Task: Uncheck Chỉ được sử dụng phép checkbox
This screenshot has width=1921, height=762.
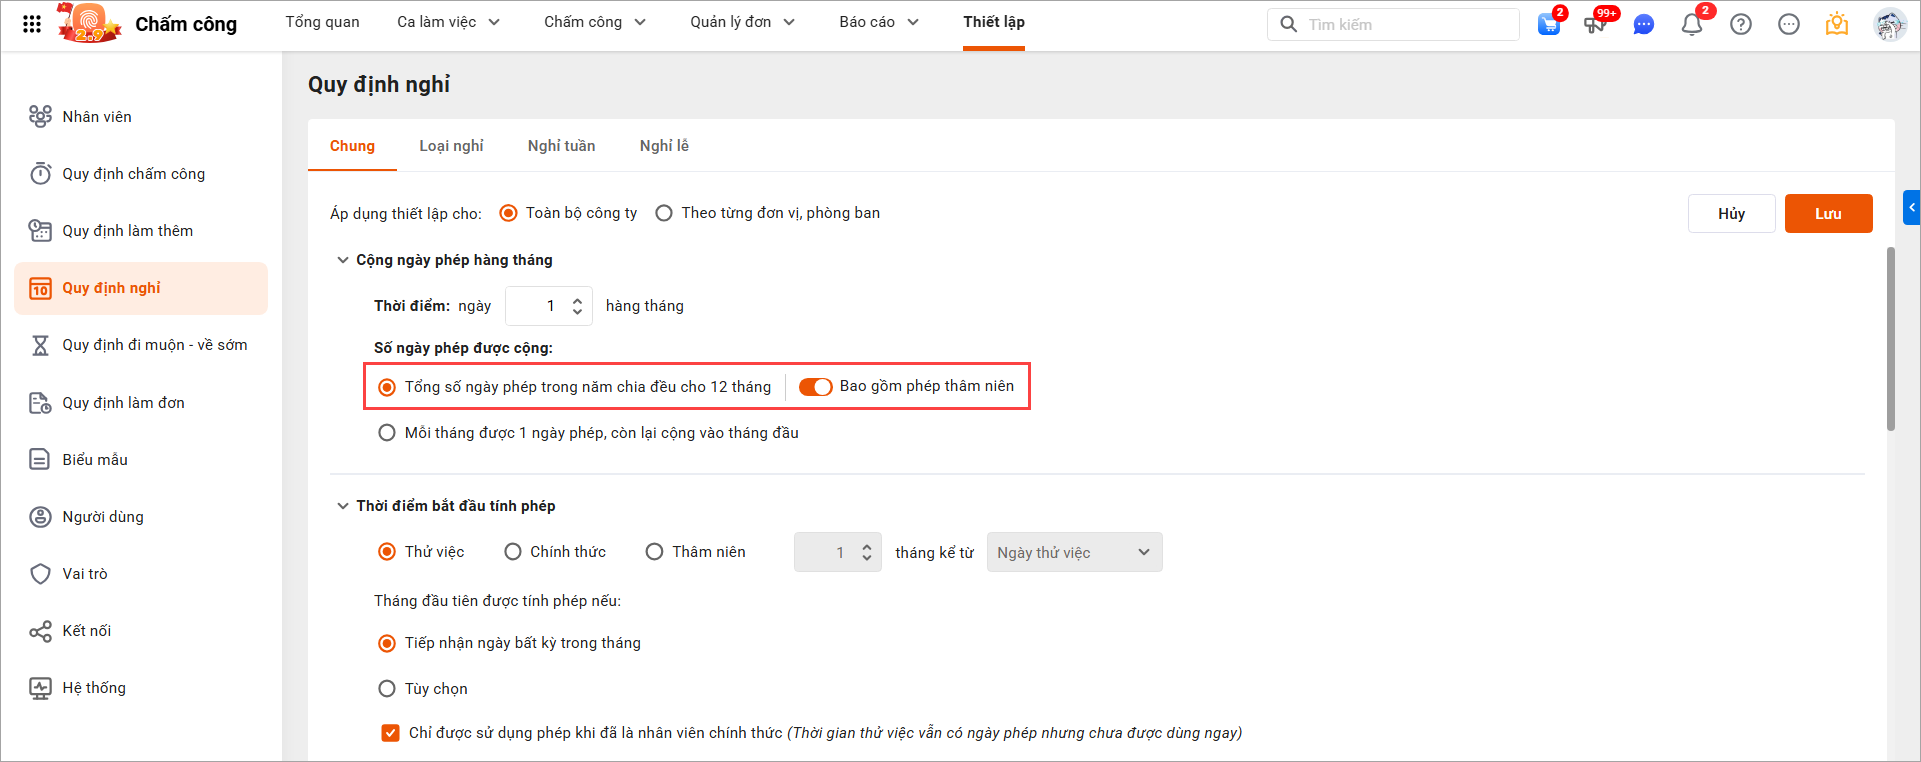Action: pyautogui.click(x=390, y=733)
